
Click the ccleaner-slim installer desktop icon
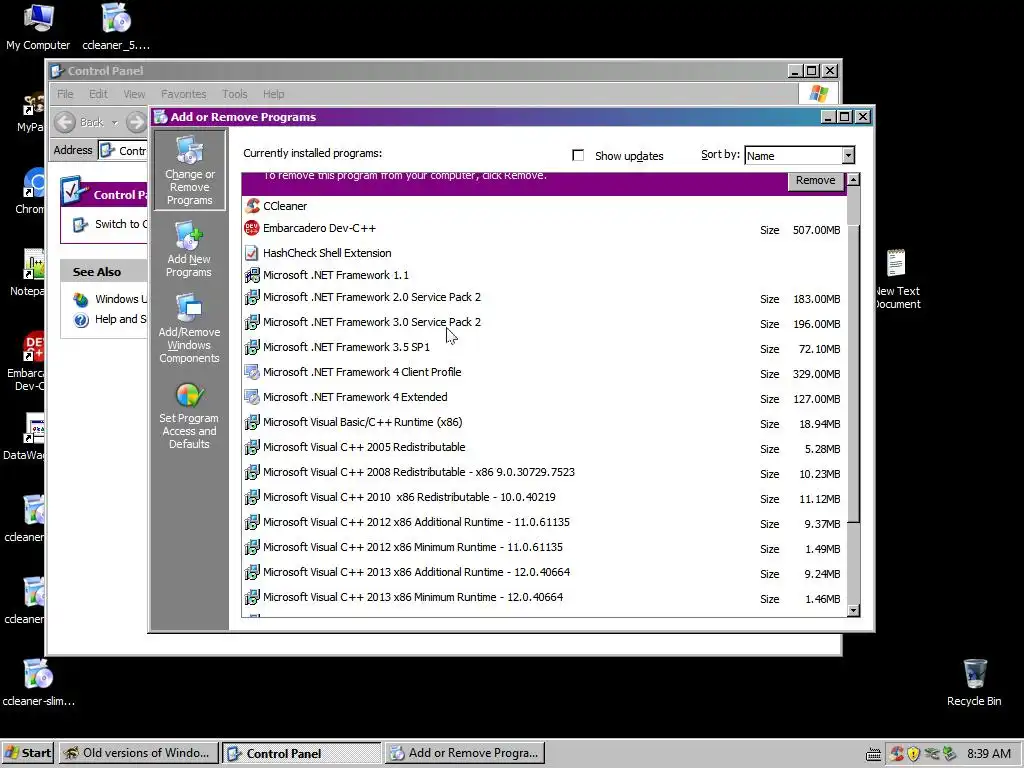(x=38, y=674)
